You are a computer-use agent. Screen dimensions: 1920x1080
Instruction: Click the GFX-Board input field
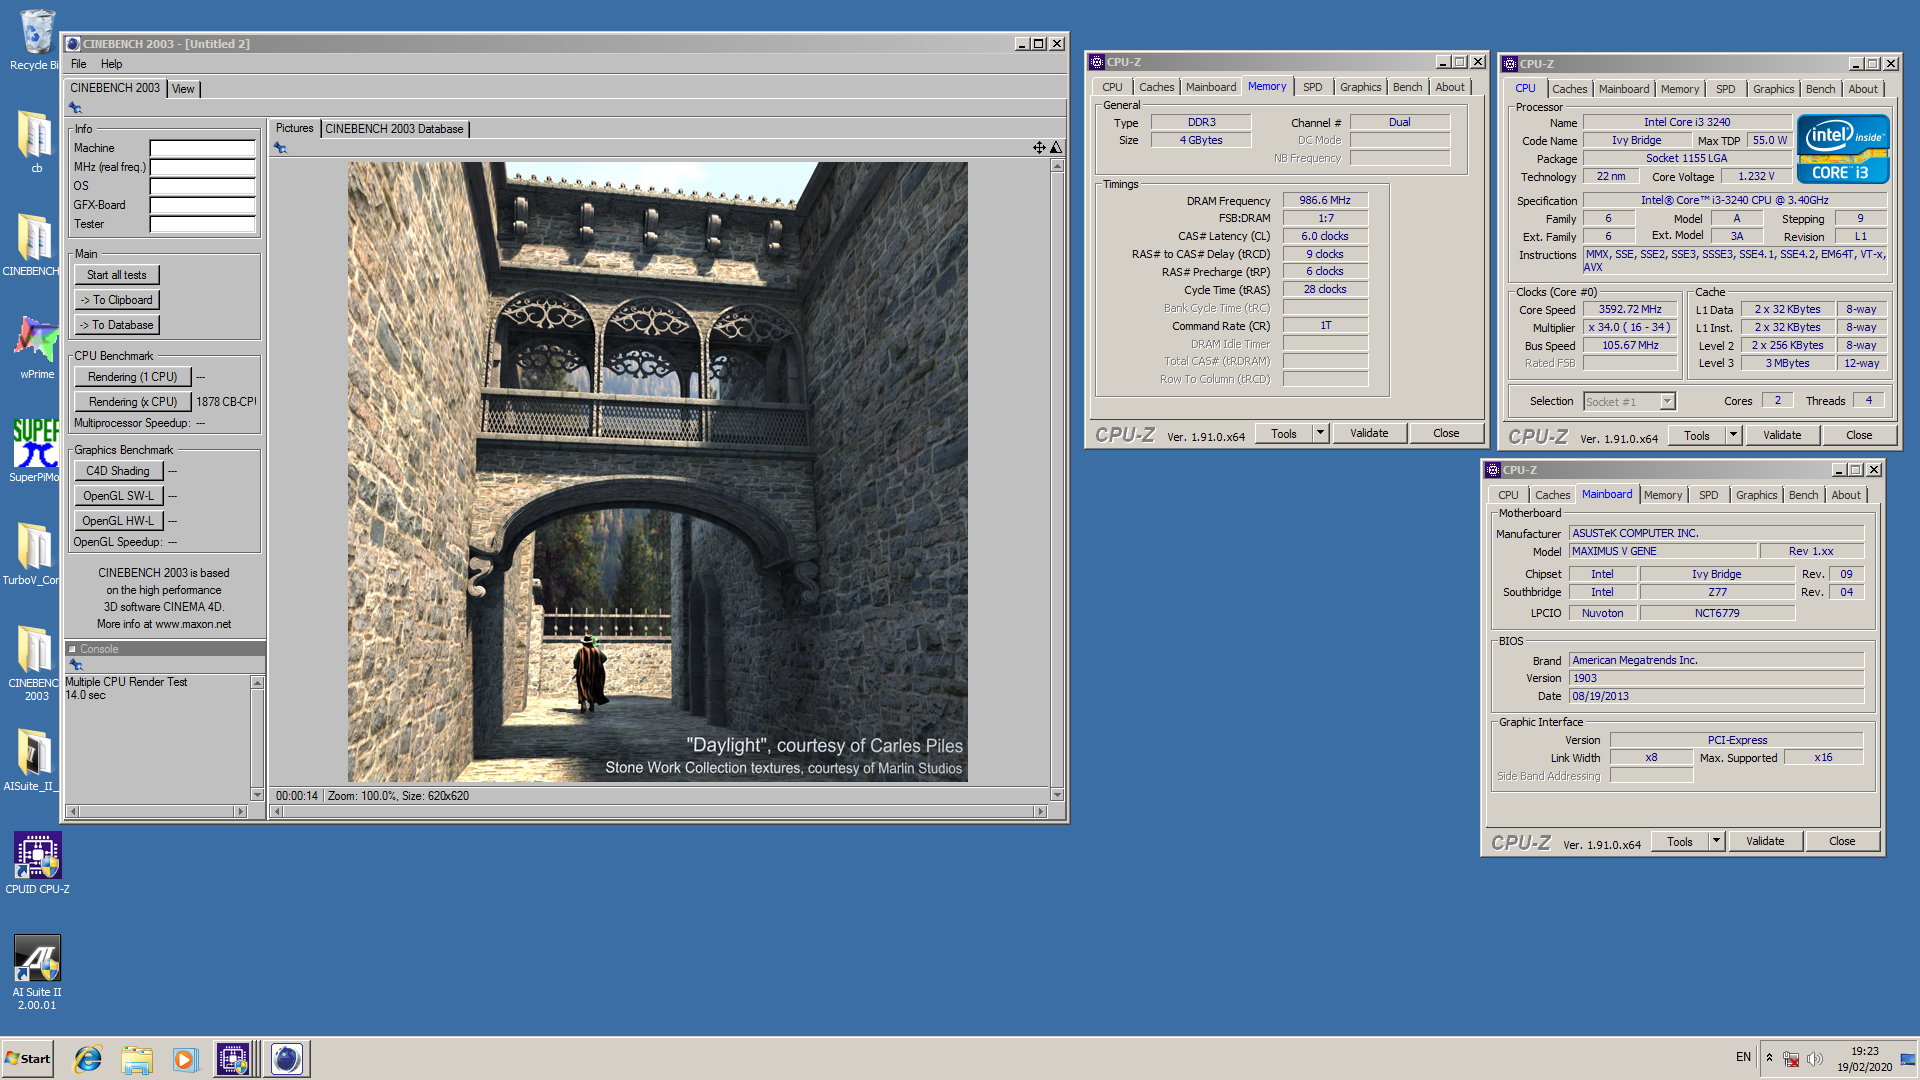pyautogui.click(x=203, y=205)
